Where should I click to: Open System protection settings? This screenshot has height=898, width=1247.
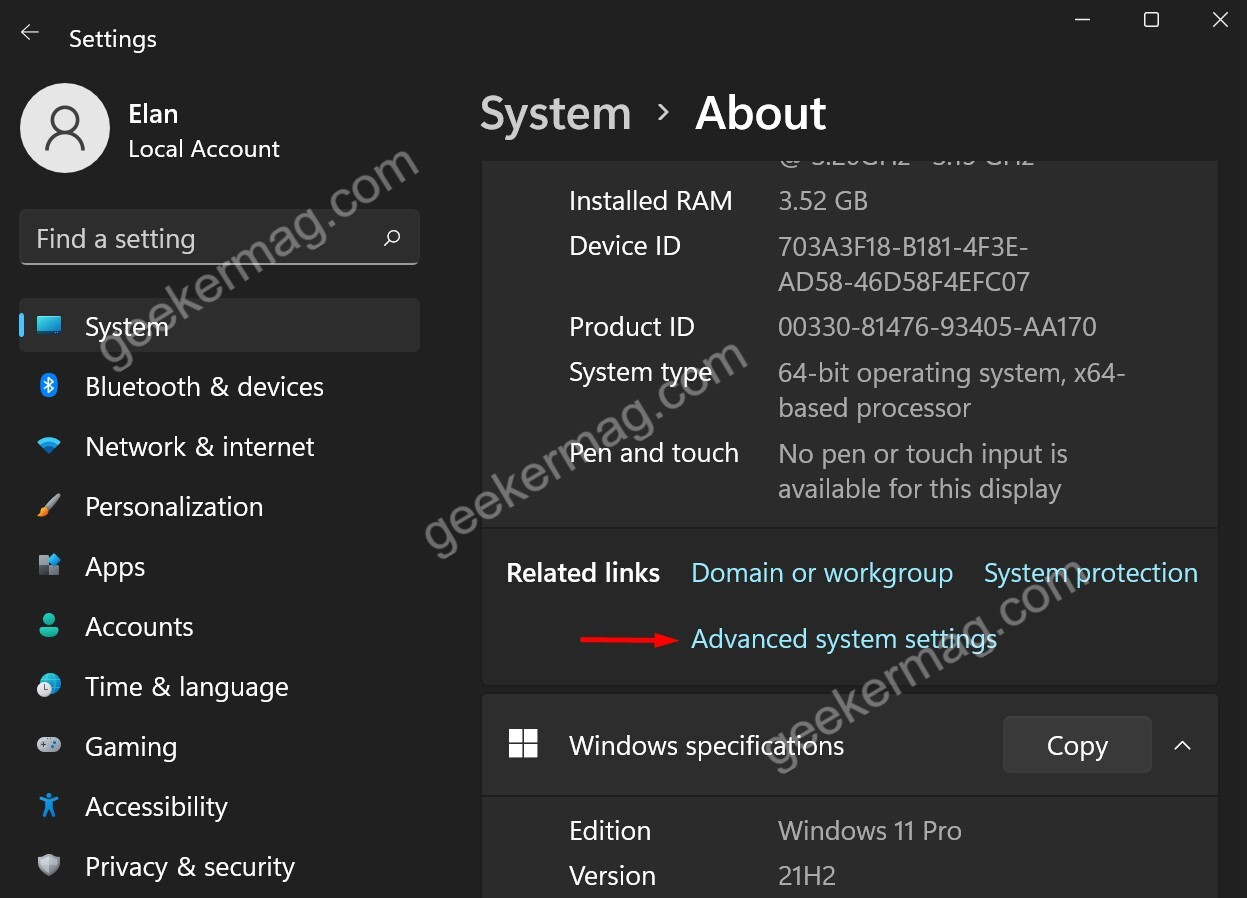click(x=1090, y=572)
